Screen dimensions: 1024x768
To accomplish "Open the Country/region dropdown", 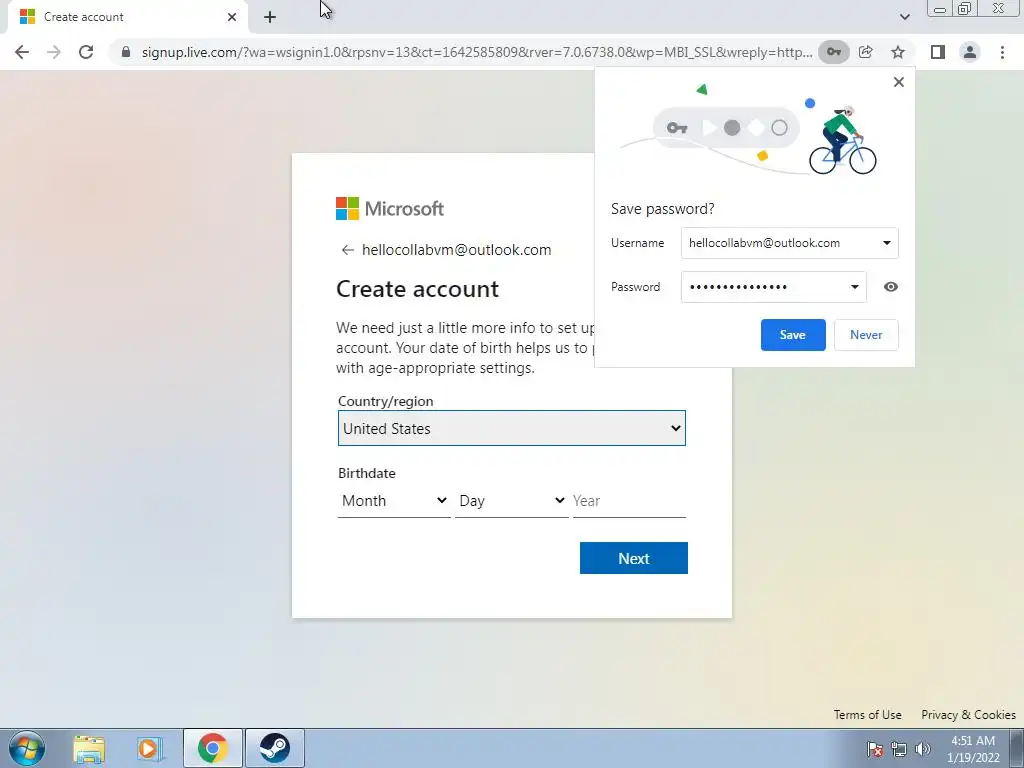I will point(511,428).
